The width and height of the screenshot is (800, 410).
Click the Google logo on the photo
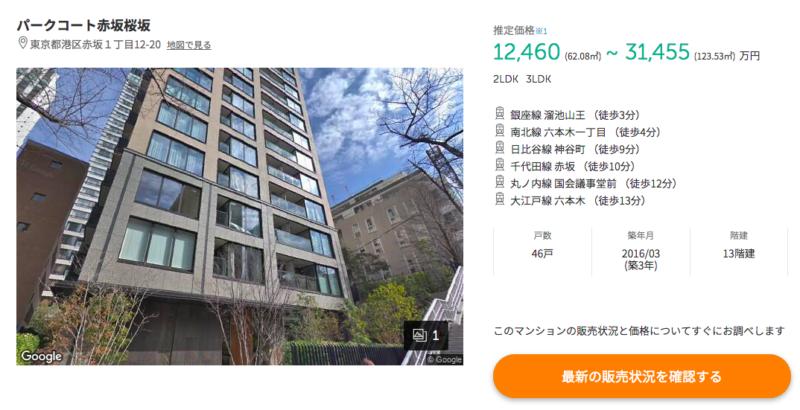click(x=41, y=356)
